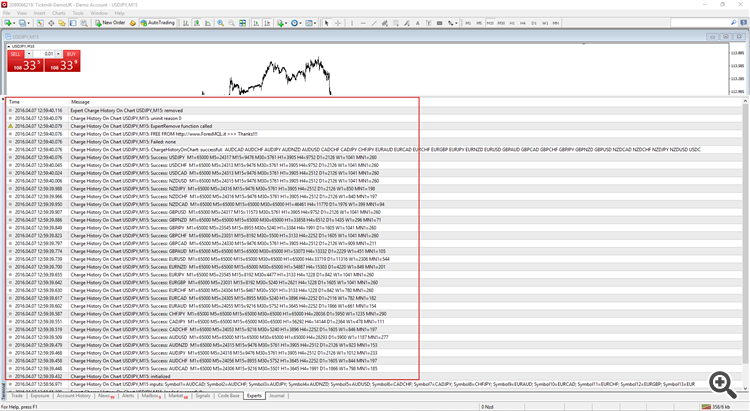Open the Periods clock icon
The height and width of the screenshot is (411, 750).
(x=294, y=23)
